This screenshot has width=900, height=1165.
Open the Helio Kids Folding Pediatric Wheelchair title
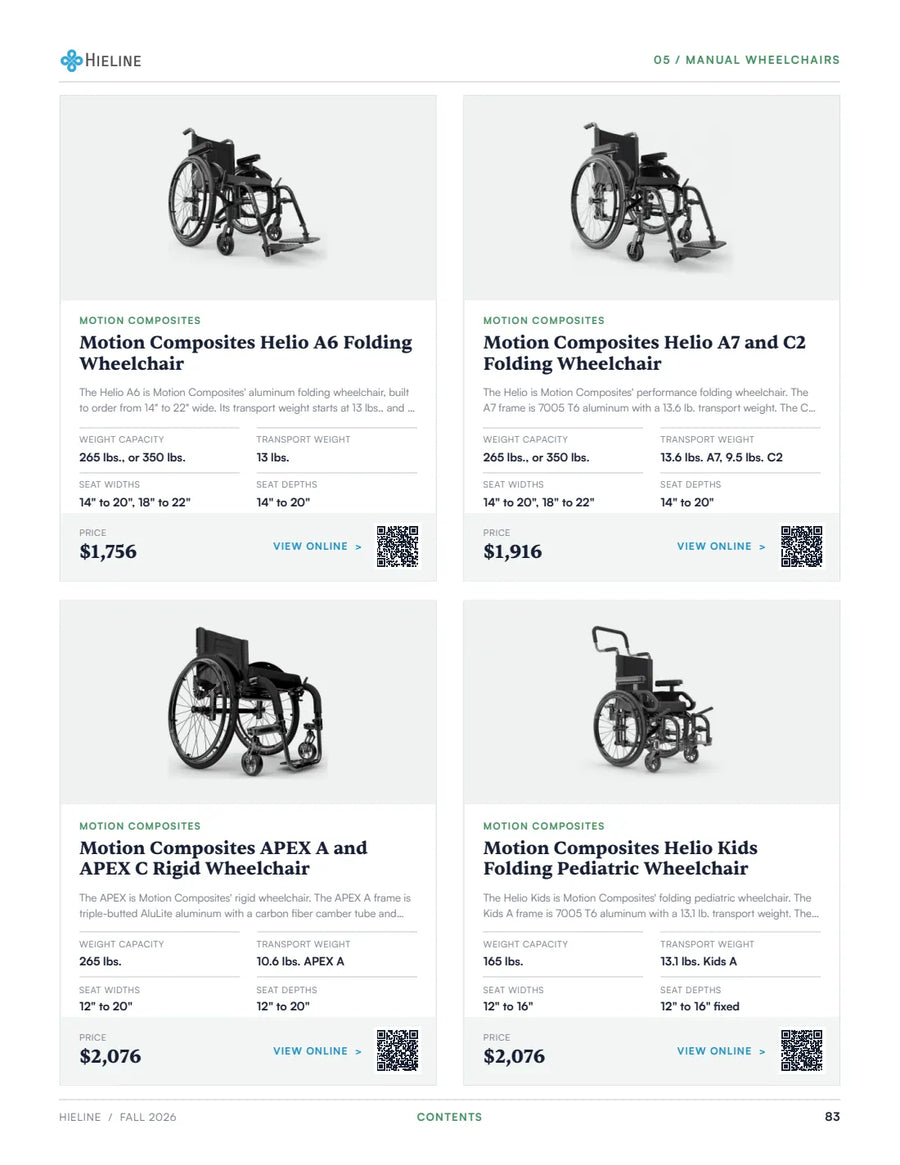[621, 858]
